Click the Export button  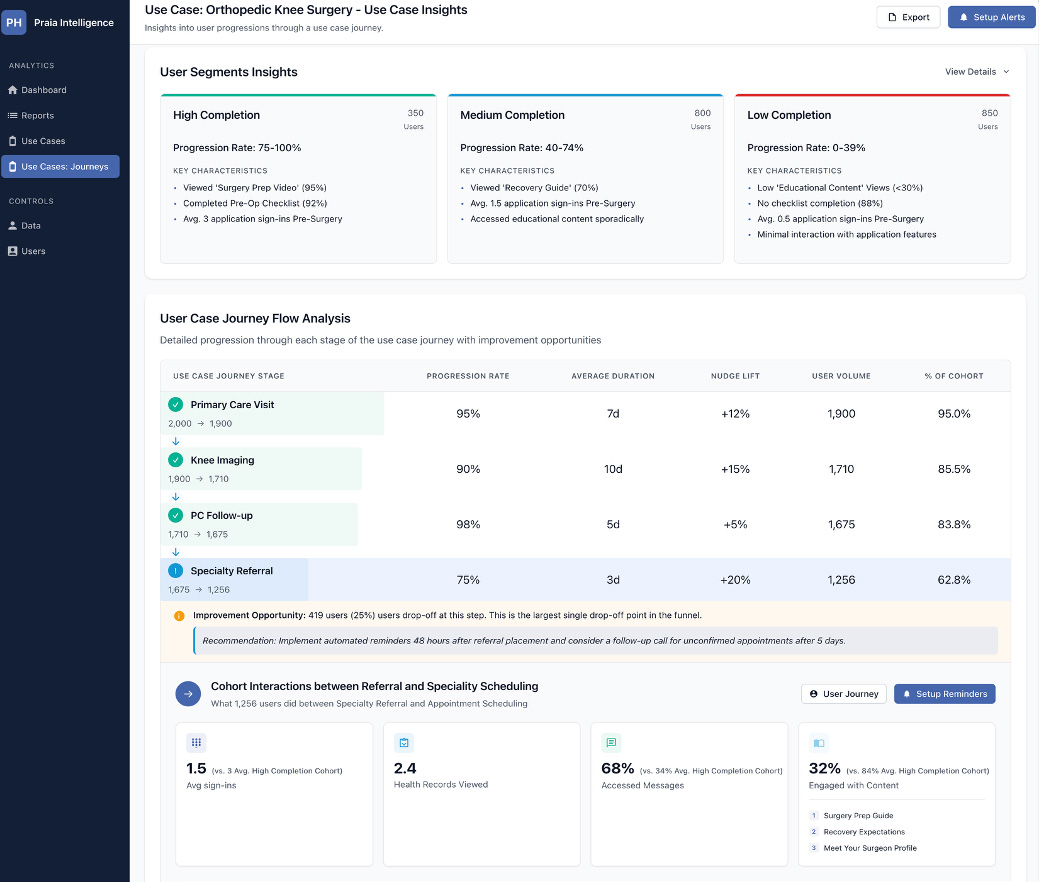coord(907,17)
